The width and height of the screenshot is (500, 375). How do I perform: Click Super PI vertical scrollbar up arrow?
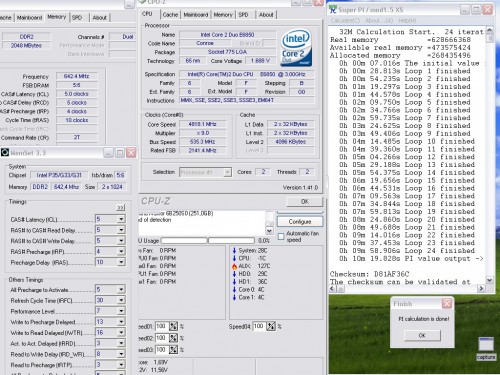[489, 30]
